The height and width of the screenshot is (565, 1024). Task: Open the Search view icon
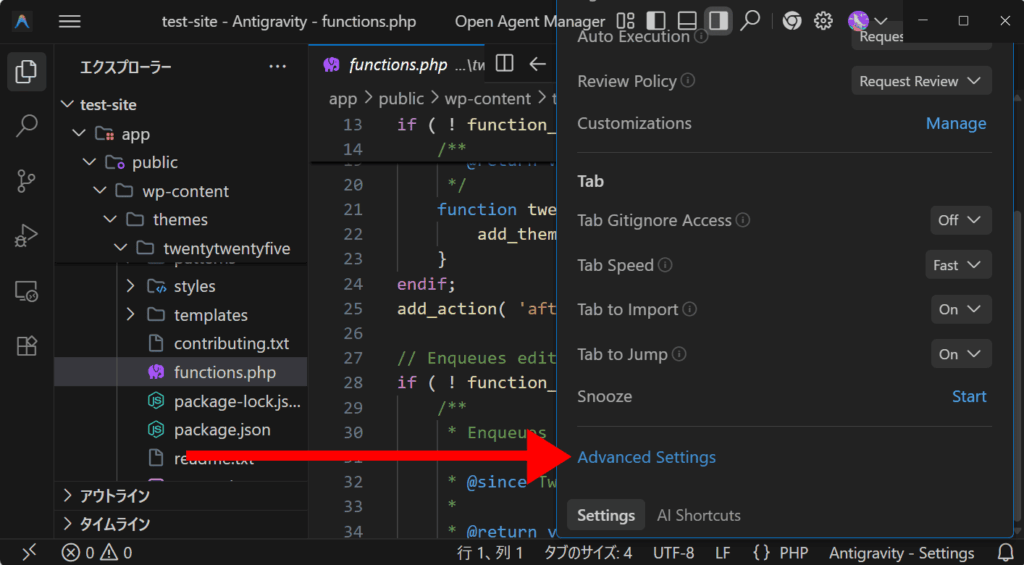(x=27, y=126)
